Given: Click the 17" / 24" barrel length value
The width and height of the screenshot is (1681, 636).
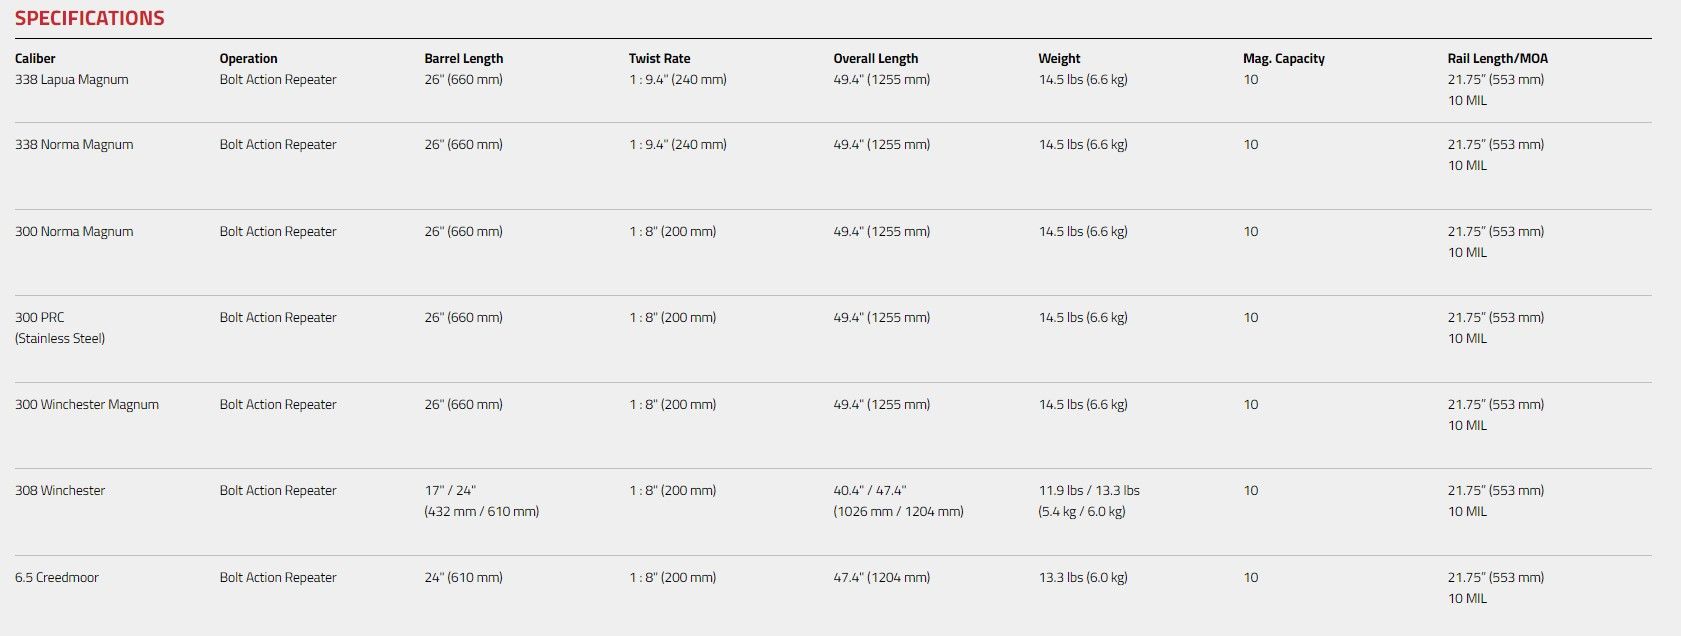Looking at the screenshot, I should 450,491.
